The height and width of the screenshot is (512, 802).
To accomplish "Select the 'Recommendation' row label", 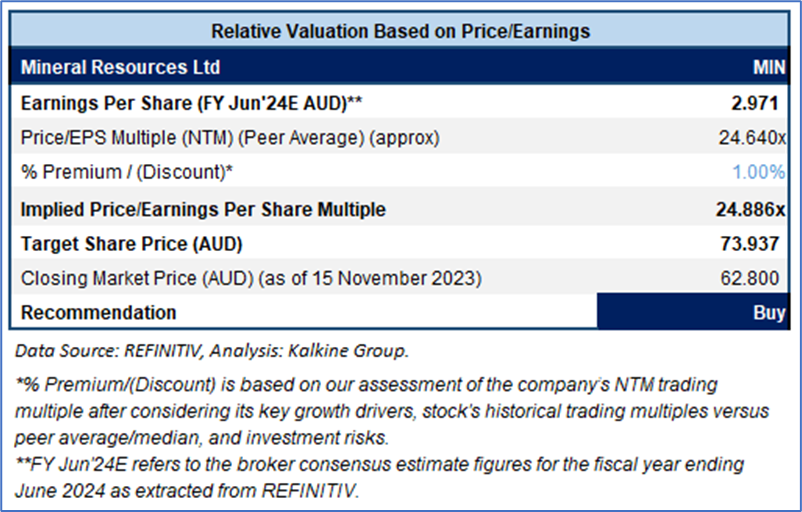I will [x=99, y=313].
